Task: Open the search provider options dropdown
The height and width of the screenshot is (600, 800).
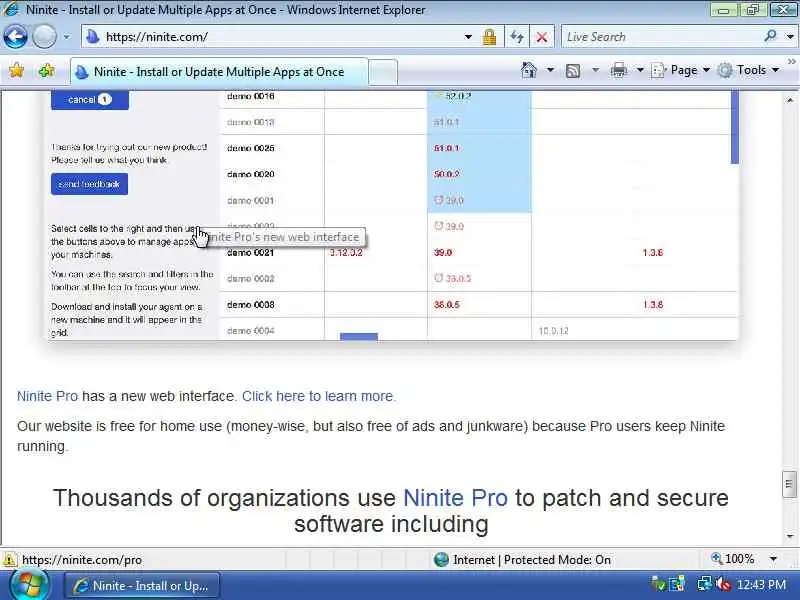Action: (790, 37)
